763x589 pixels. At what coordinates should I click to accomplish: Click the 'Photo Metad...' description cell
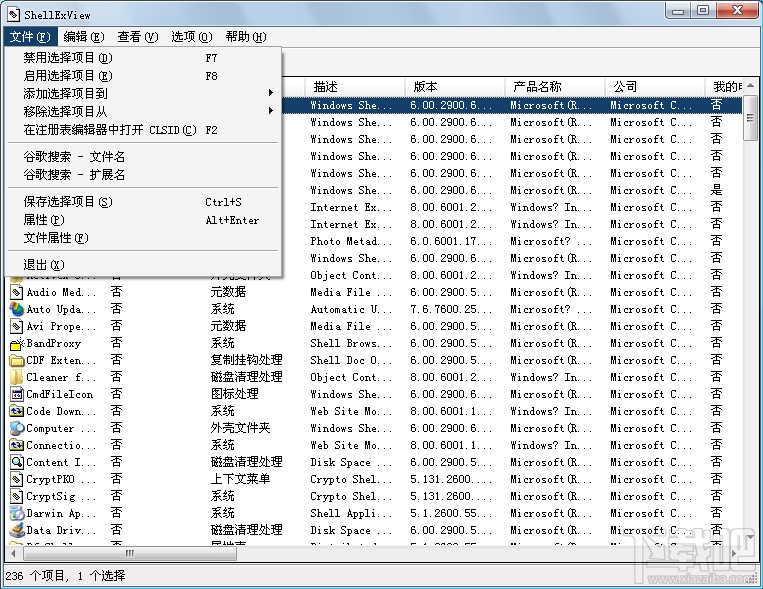[351, 241]
